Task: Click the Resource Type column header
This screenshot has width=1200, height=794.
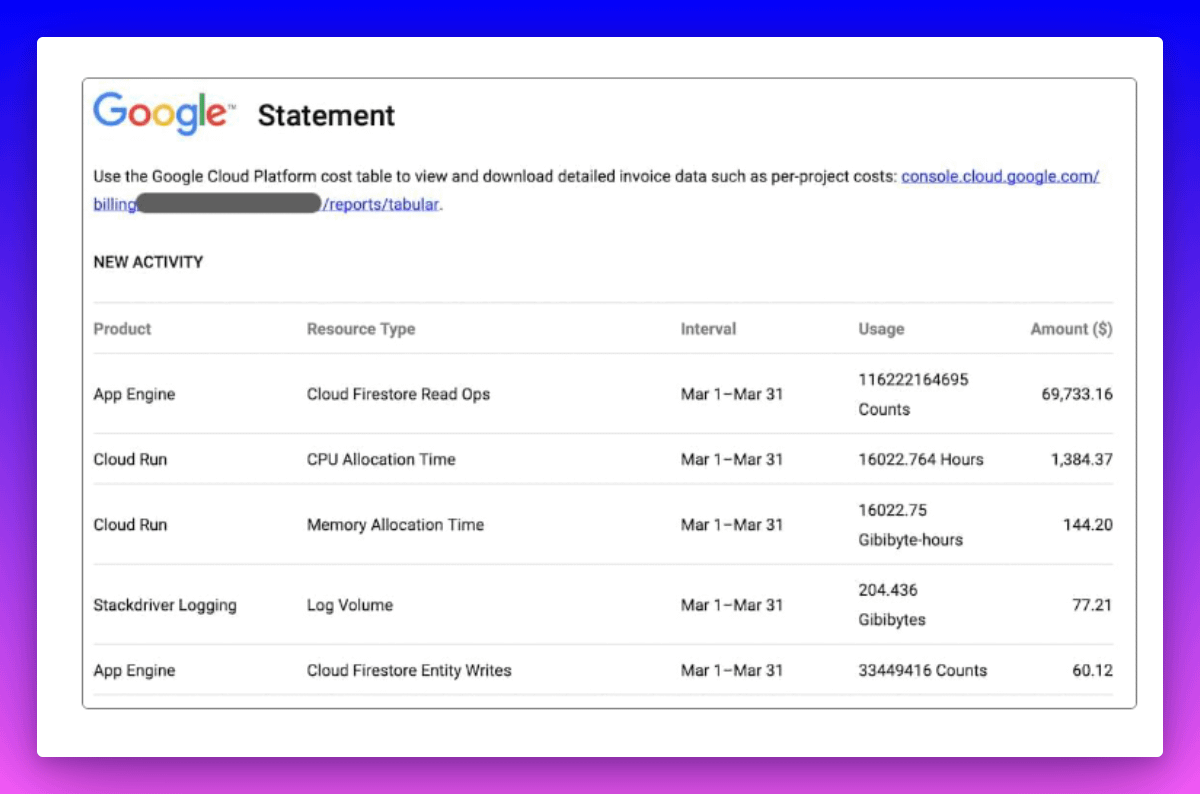Action: [x=361, y=329]
